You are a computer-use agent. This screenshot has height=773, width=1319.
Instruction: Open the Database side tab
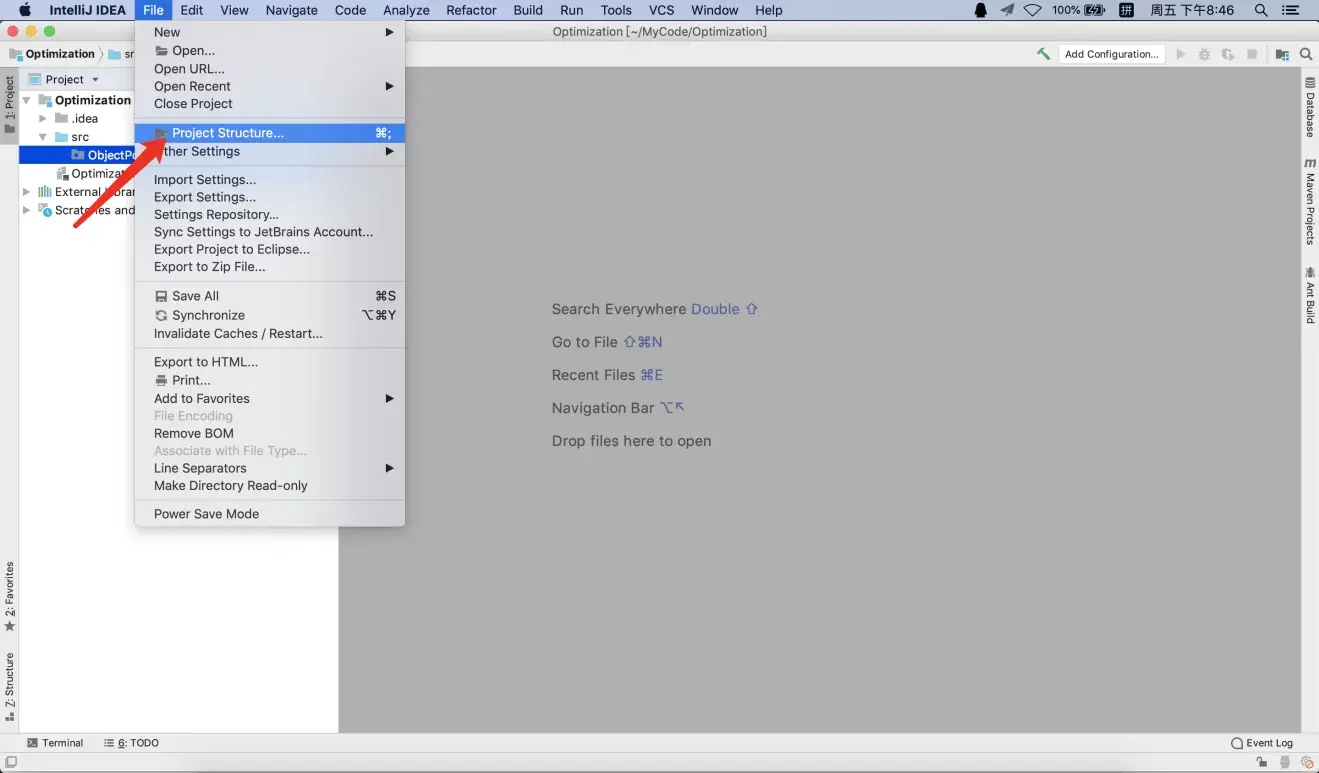pos(1310,107)
